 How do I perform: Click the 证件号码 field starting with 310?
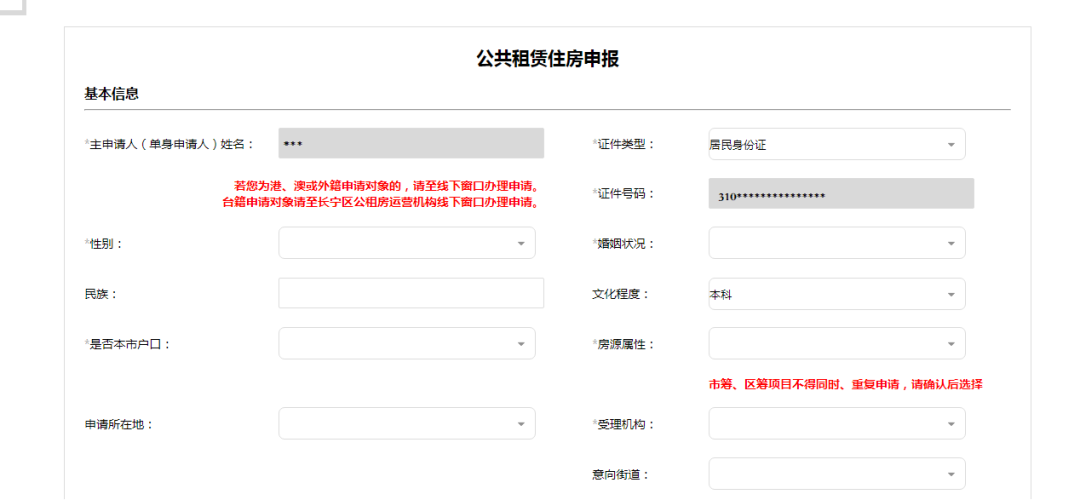[x=840, y=195]
